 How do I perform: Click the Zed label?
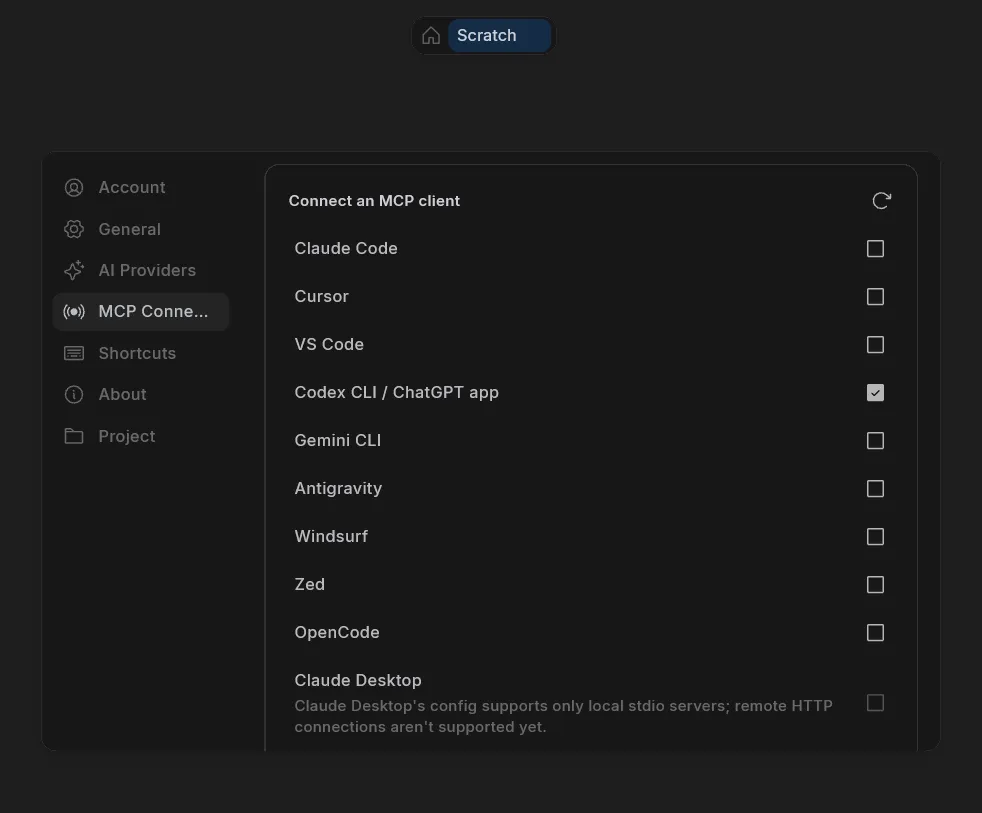[x=309, y=584]
